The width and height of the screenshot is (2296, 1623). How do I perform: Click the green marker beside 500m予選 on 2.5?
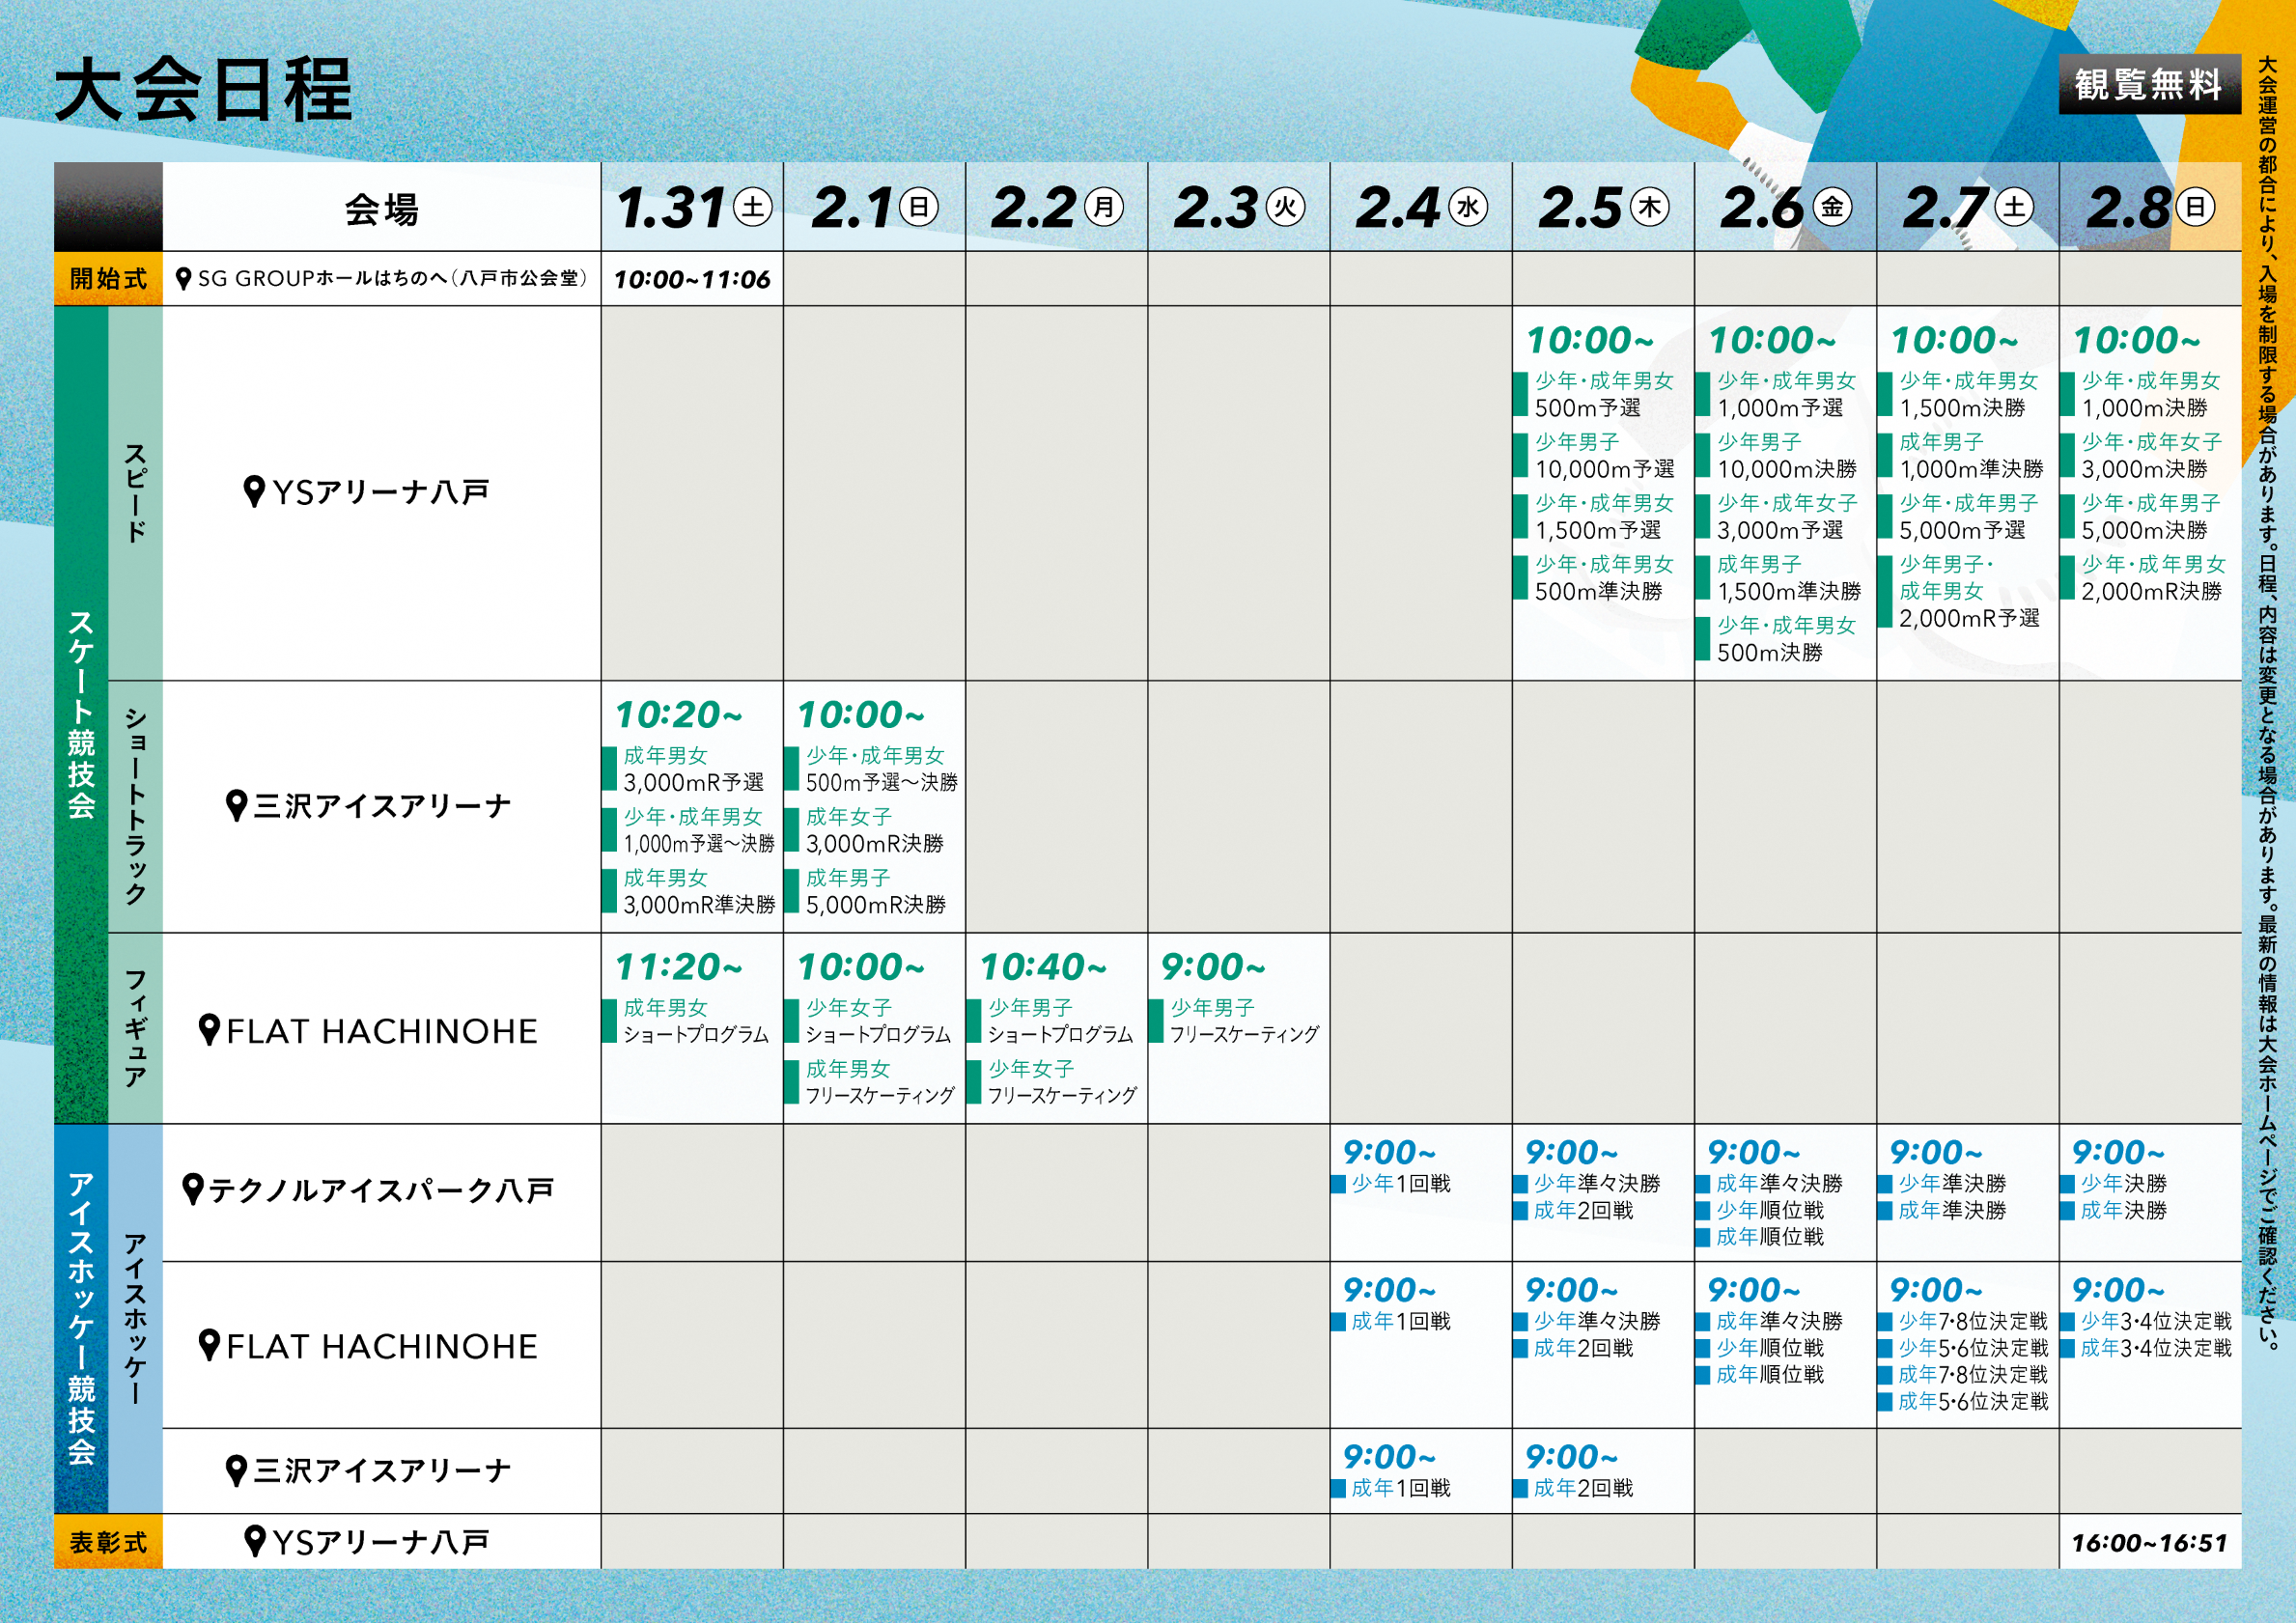tap(1520, 394)
